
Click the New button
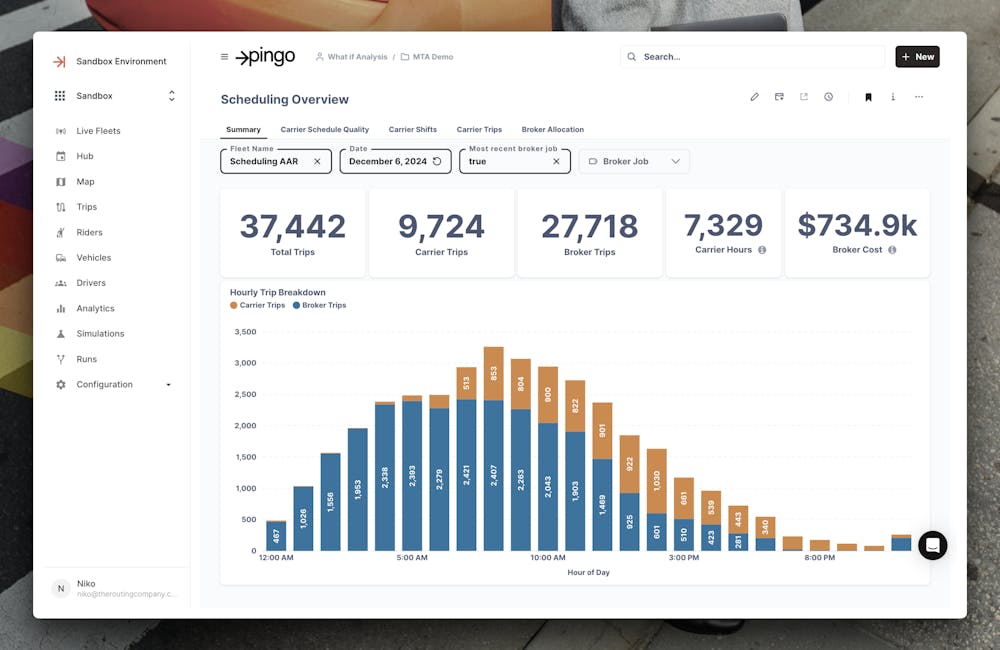917,57
